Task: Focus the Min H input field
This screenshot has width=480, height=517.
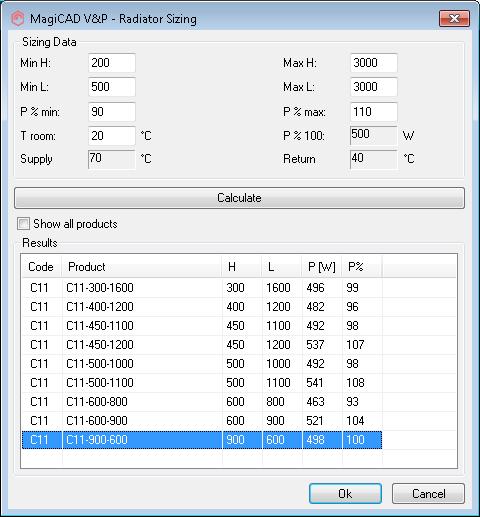Action: pyautogui.click(x=112, y=63)
